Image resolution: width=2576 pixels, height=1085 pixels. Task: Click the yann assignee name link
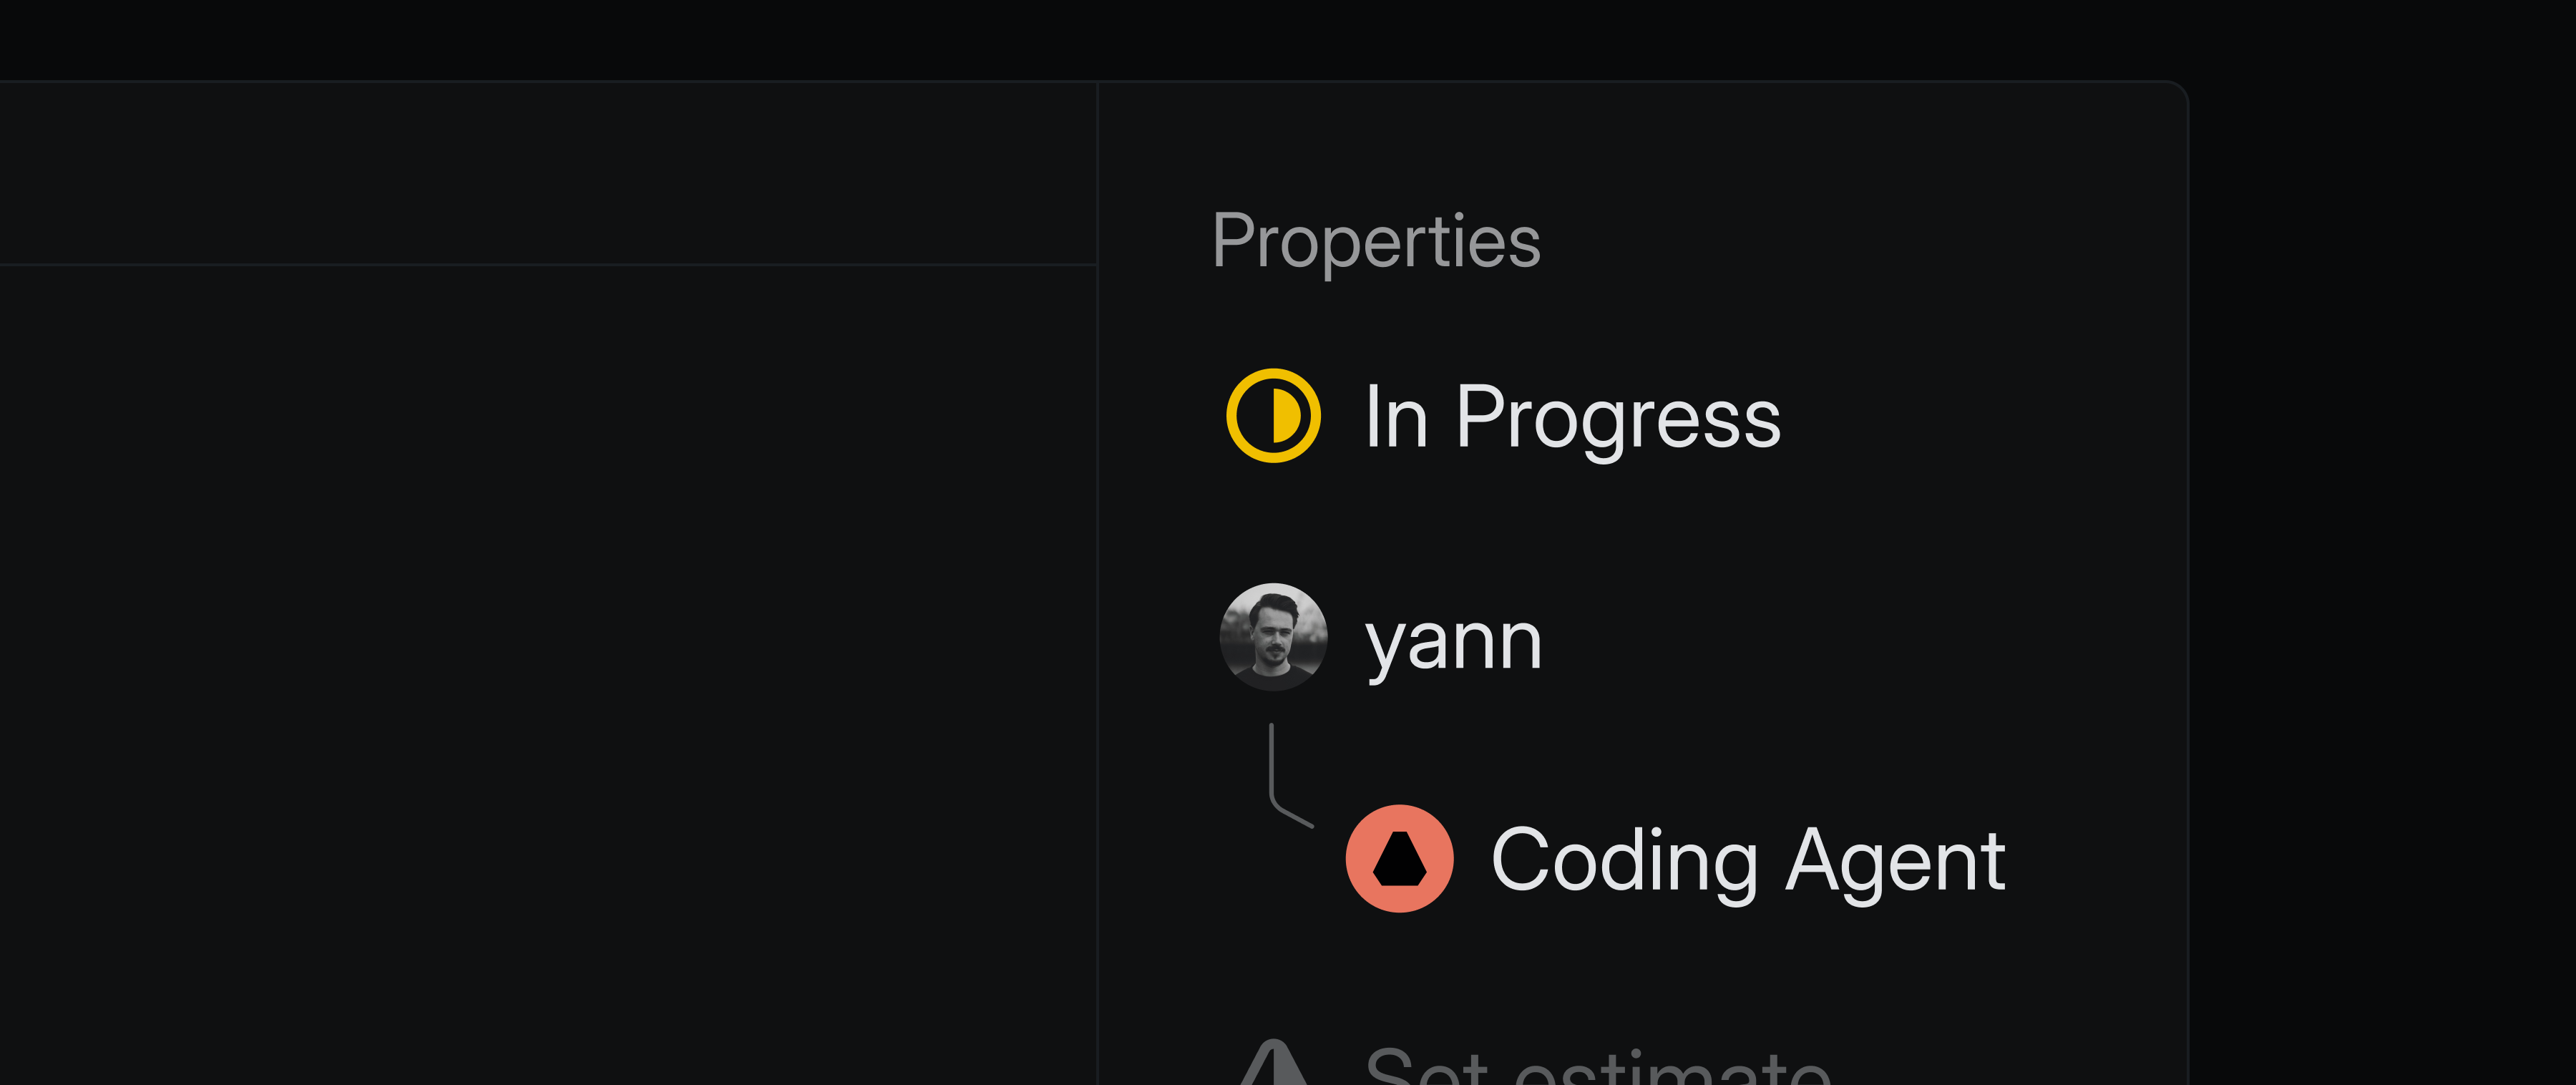point(1452,640)
